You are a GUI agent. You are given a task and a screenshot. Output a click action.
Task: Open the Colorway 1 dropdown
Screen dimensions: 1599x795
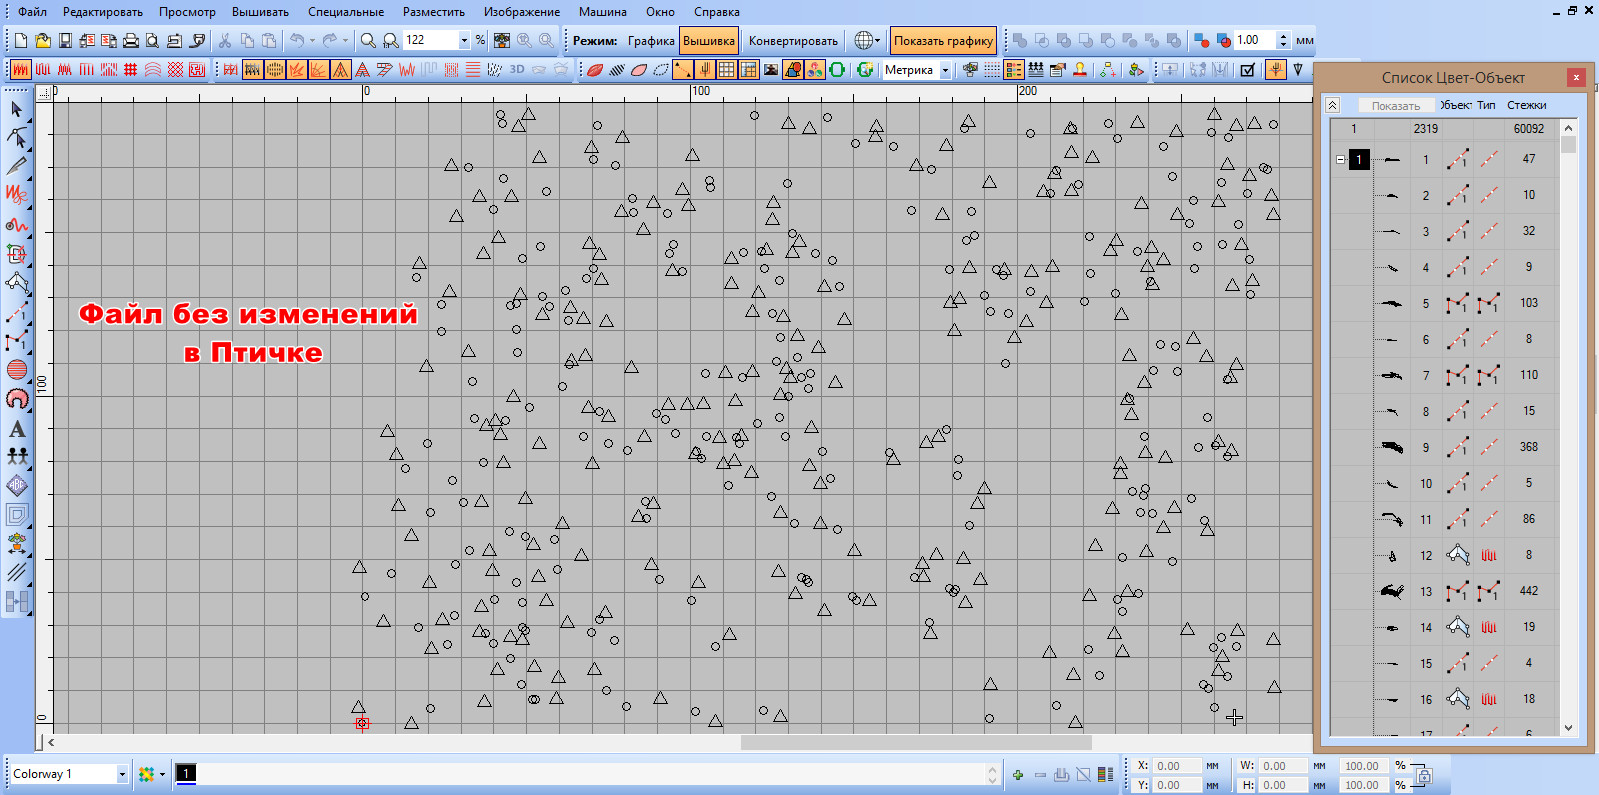coord(122,774)
